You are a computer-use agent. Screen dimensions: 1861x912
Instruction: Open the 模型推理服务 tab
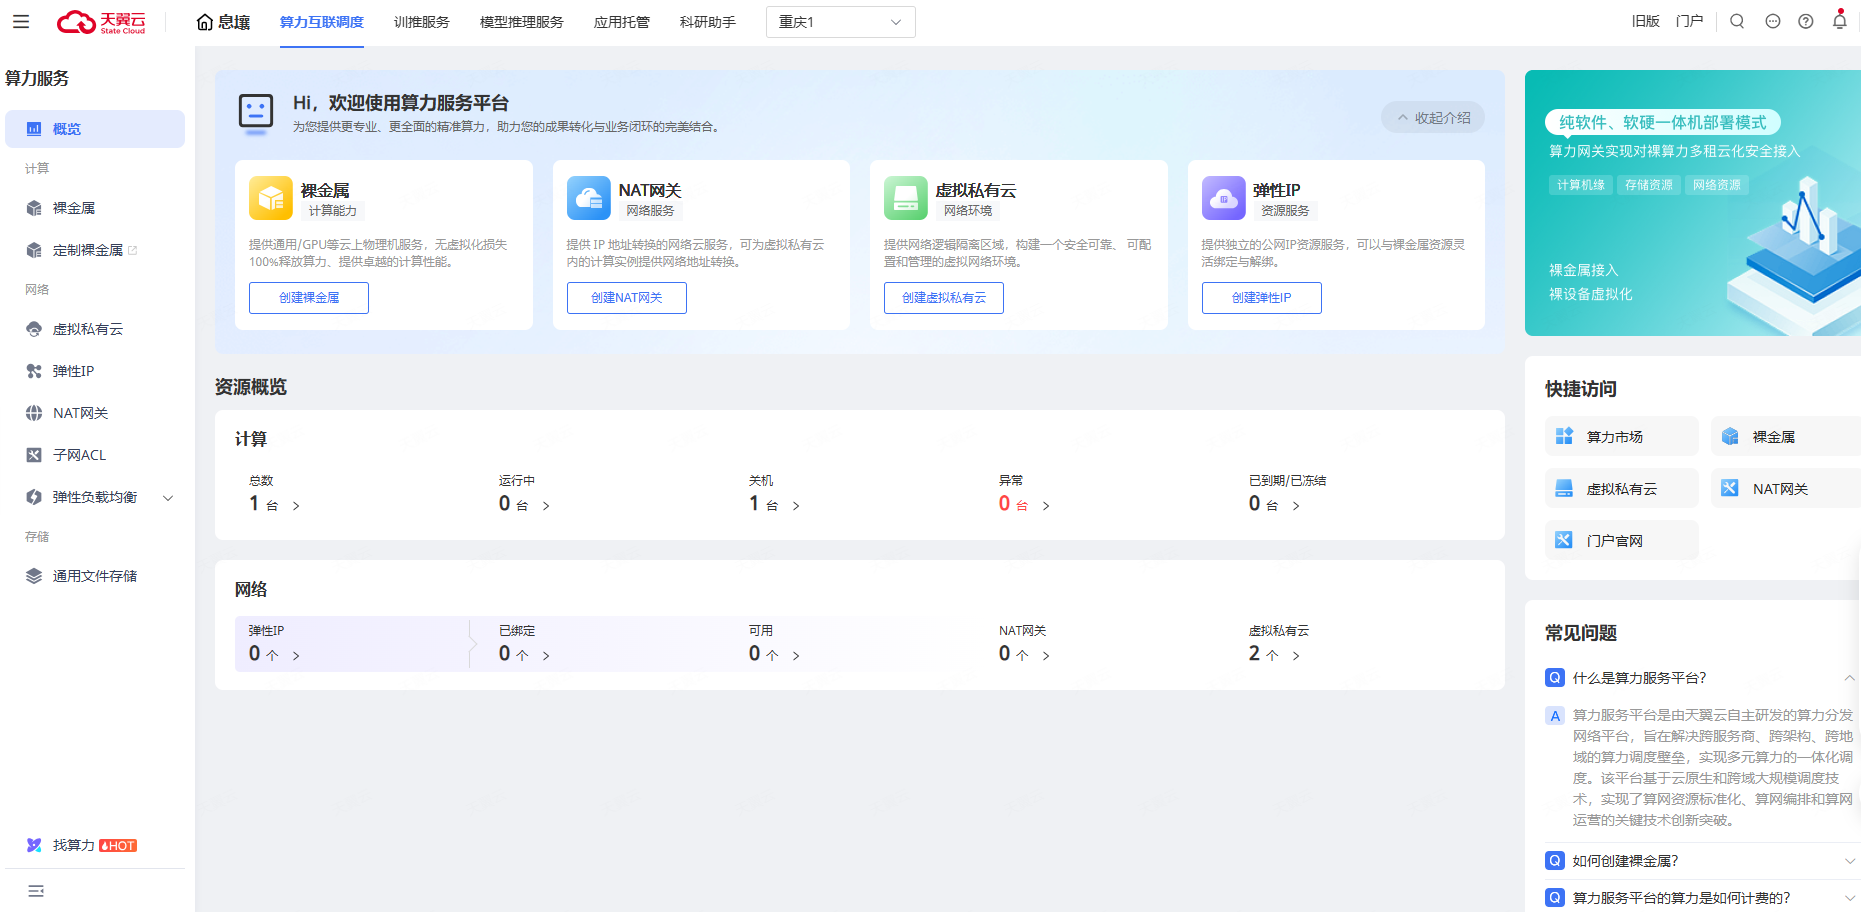coord(521,22)
